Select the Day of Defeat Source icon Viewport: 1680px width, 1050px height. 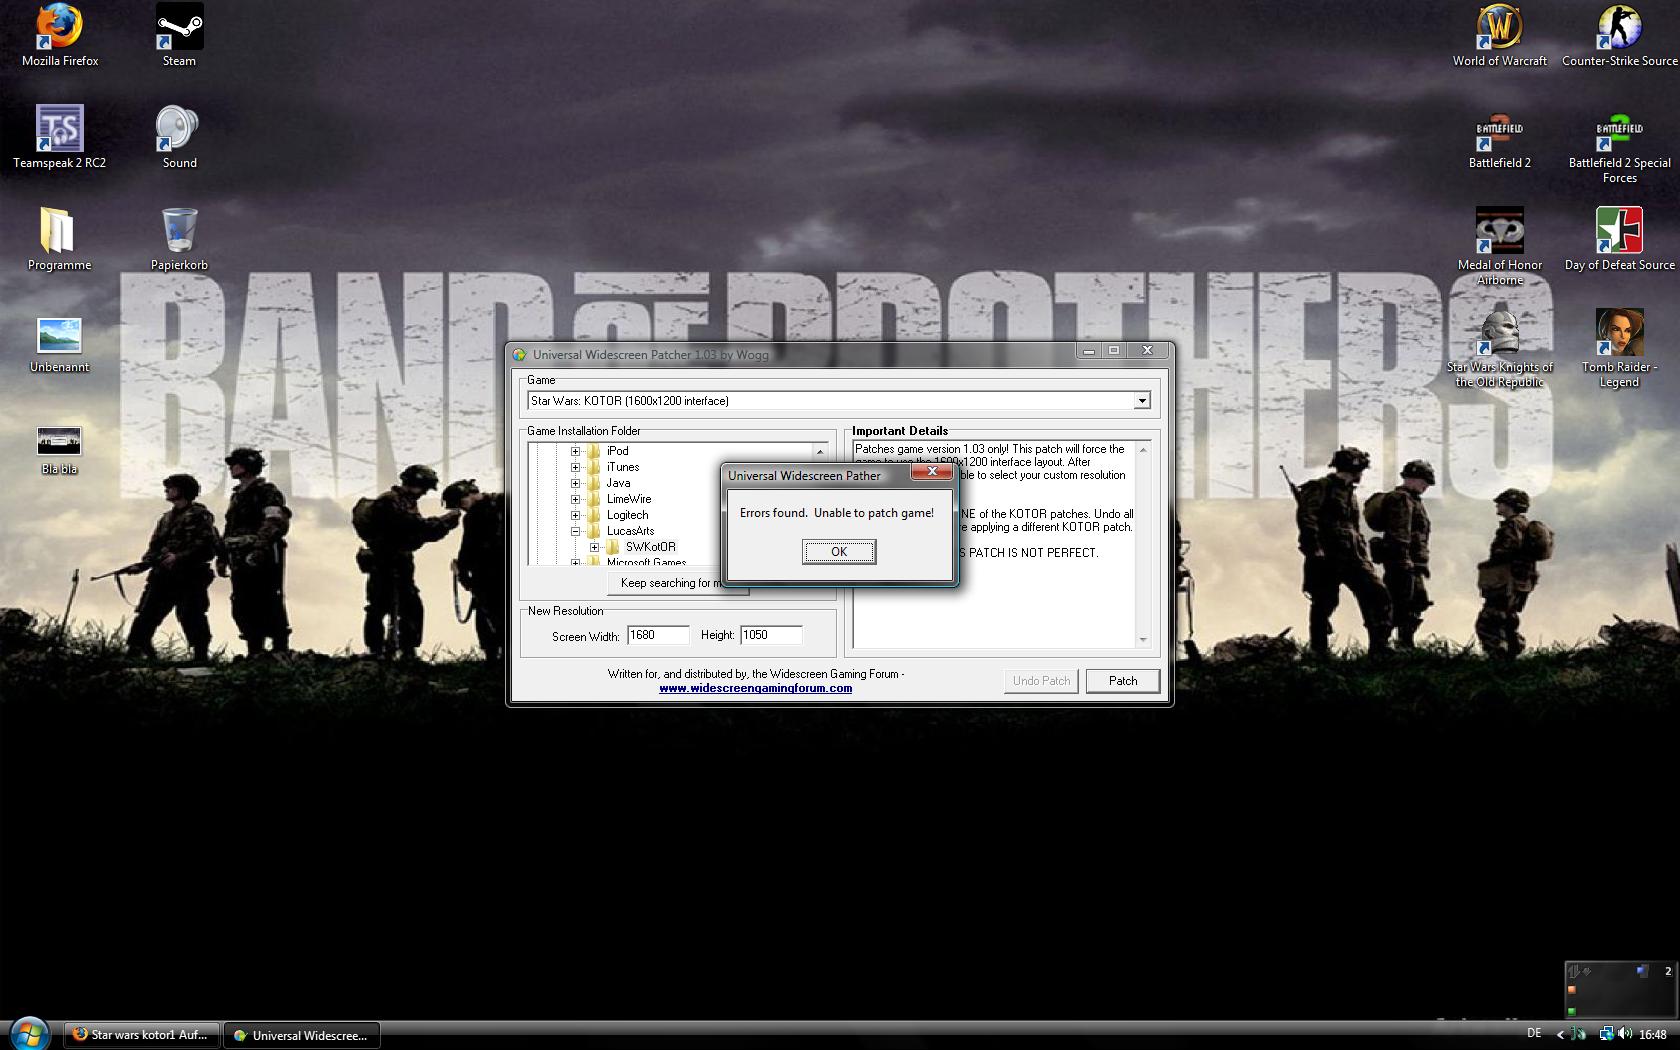tap(1619, 231)
